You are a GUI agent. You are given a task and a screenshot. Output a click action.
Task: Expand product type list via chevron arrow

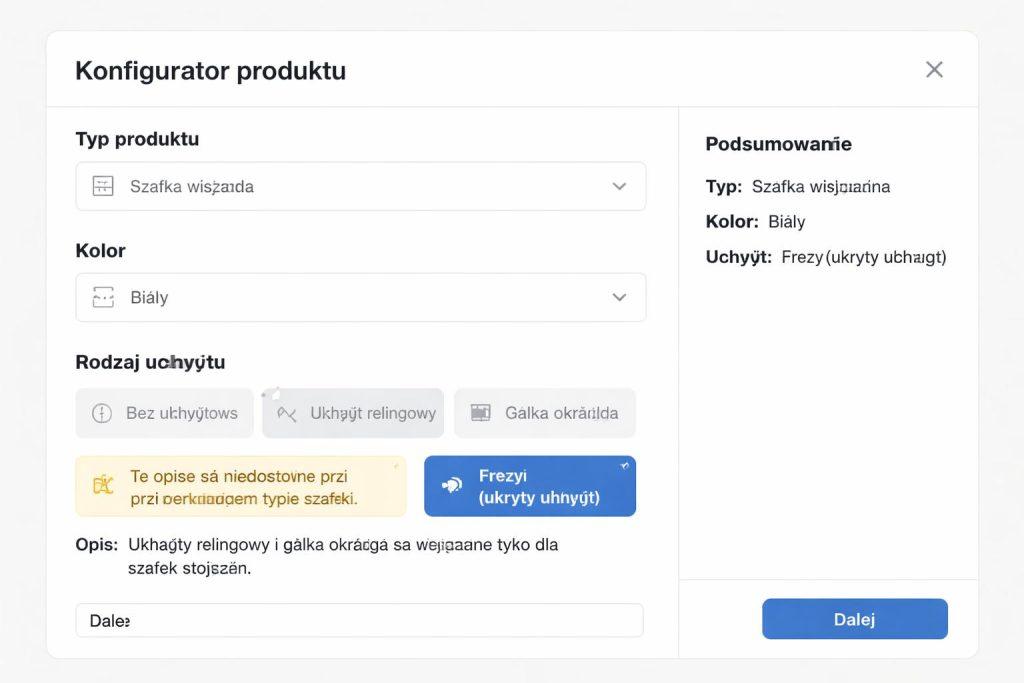point(619,186)
